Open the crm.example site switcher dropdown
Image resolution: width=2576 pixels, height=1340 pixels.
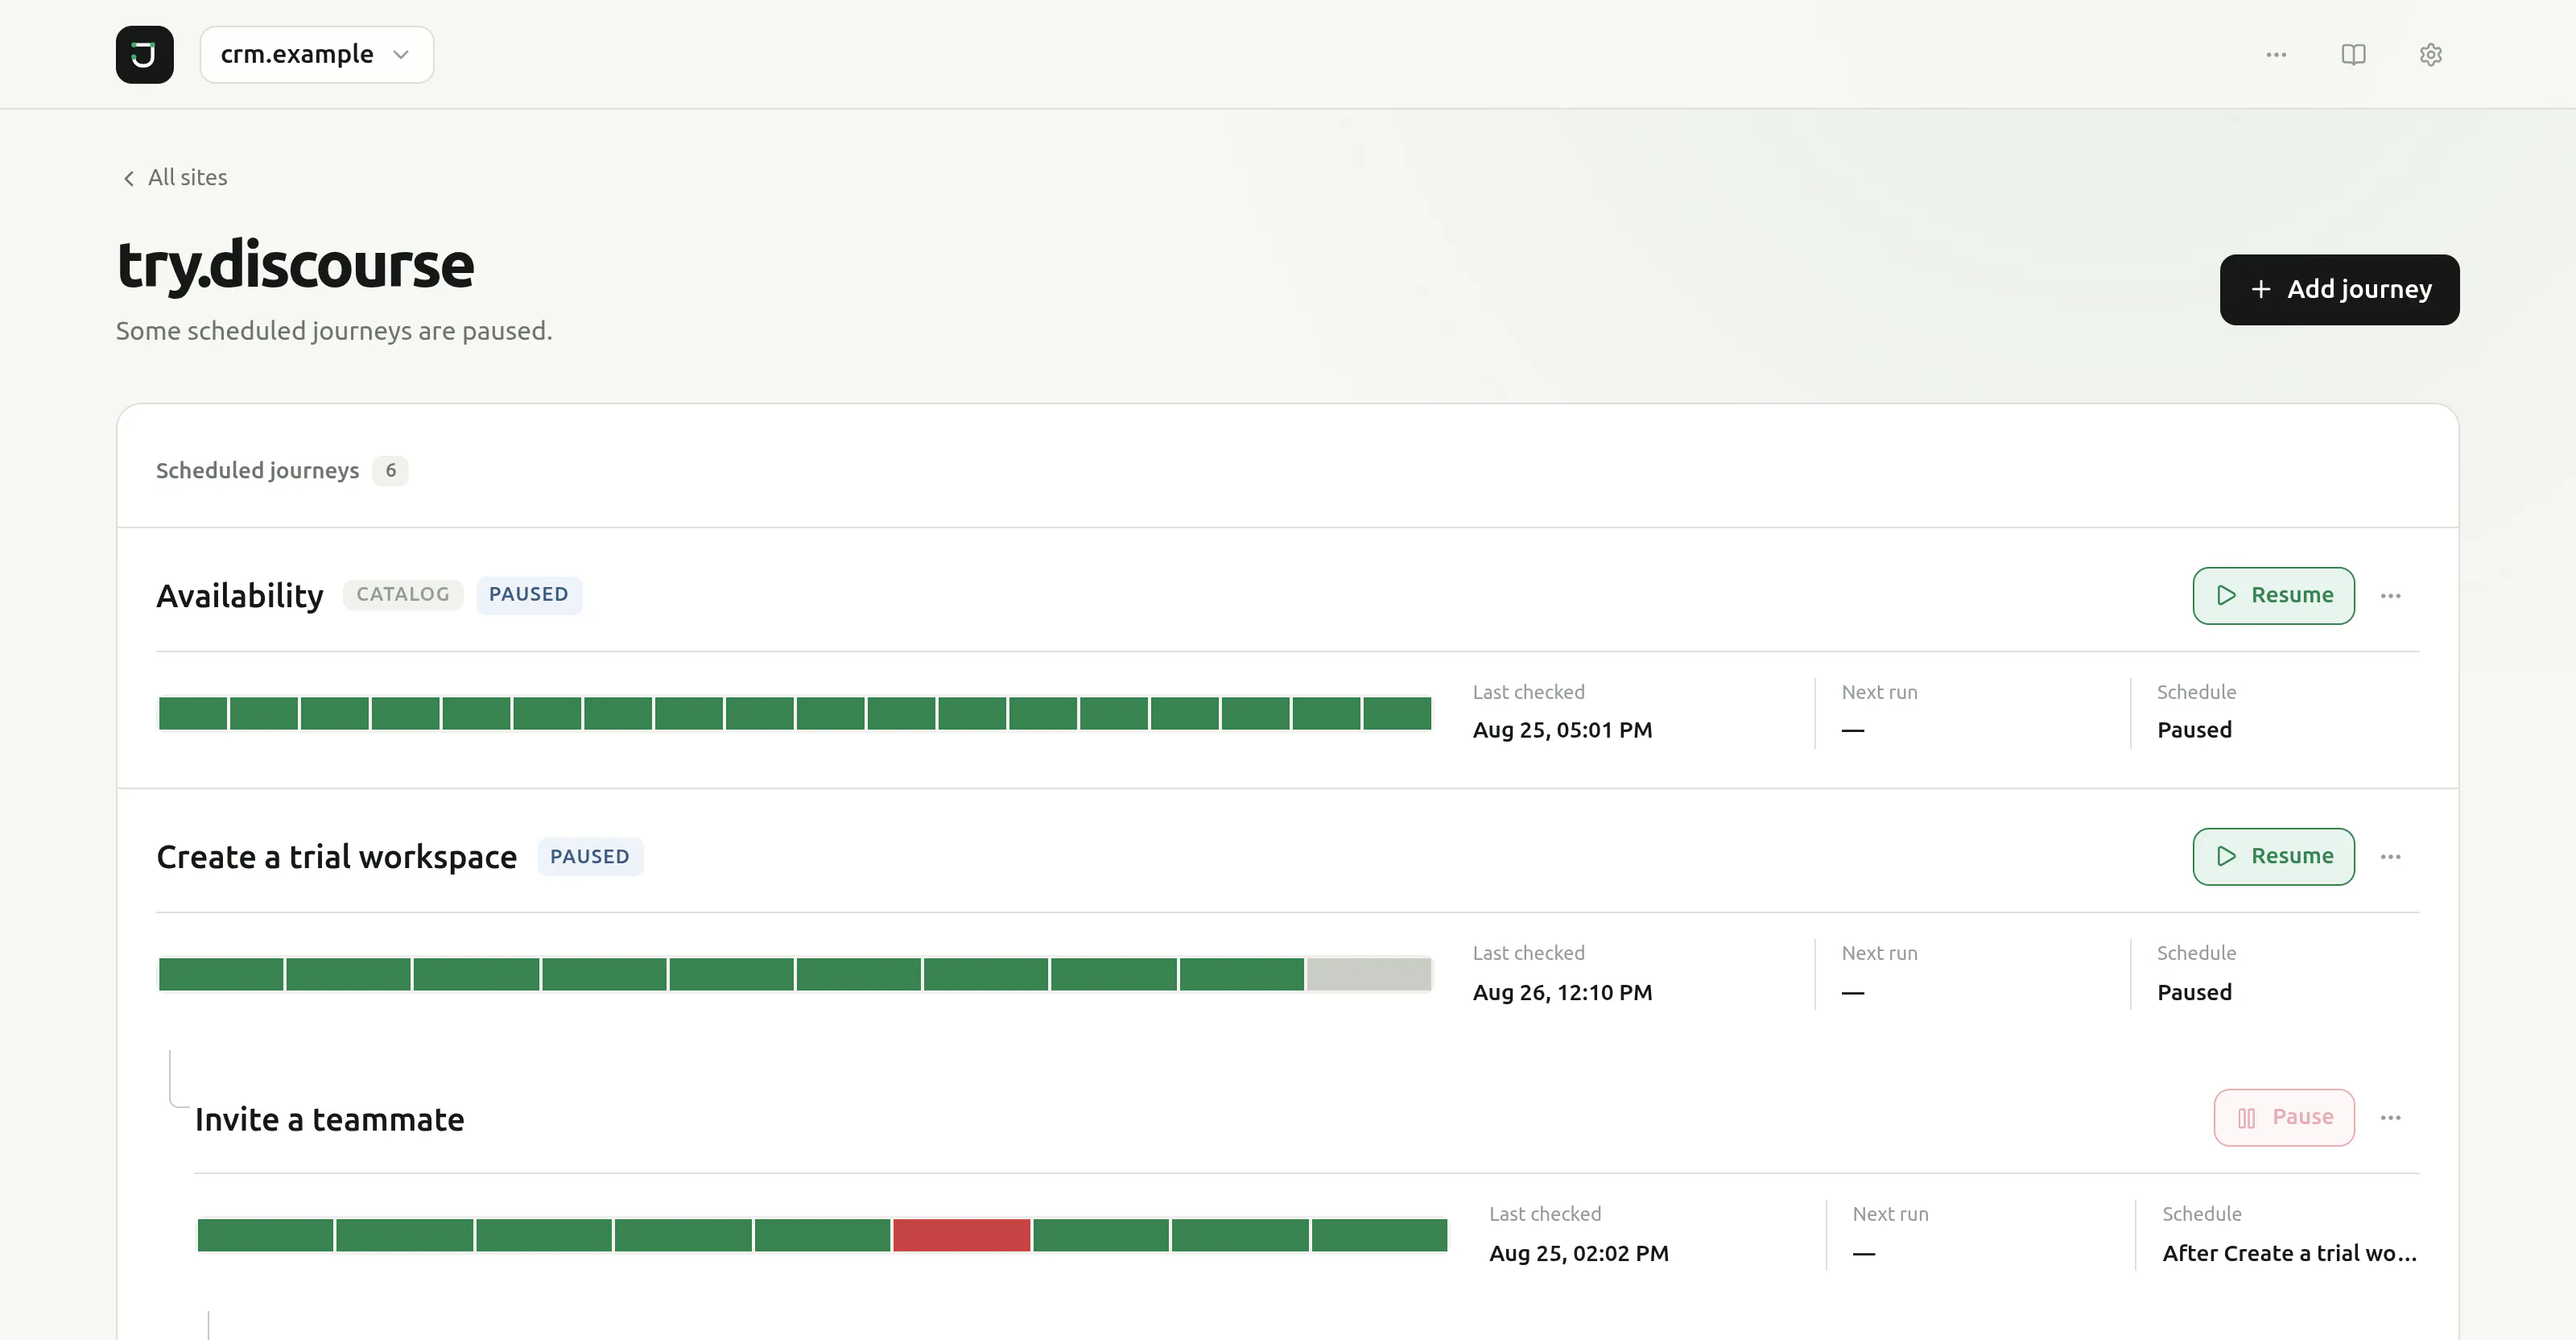click(x=316, y=54)
